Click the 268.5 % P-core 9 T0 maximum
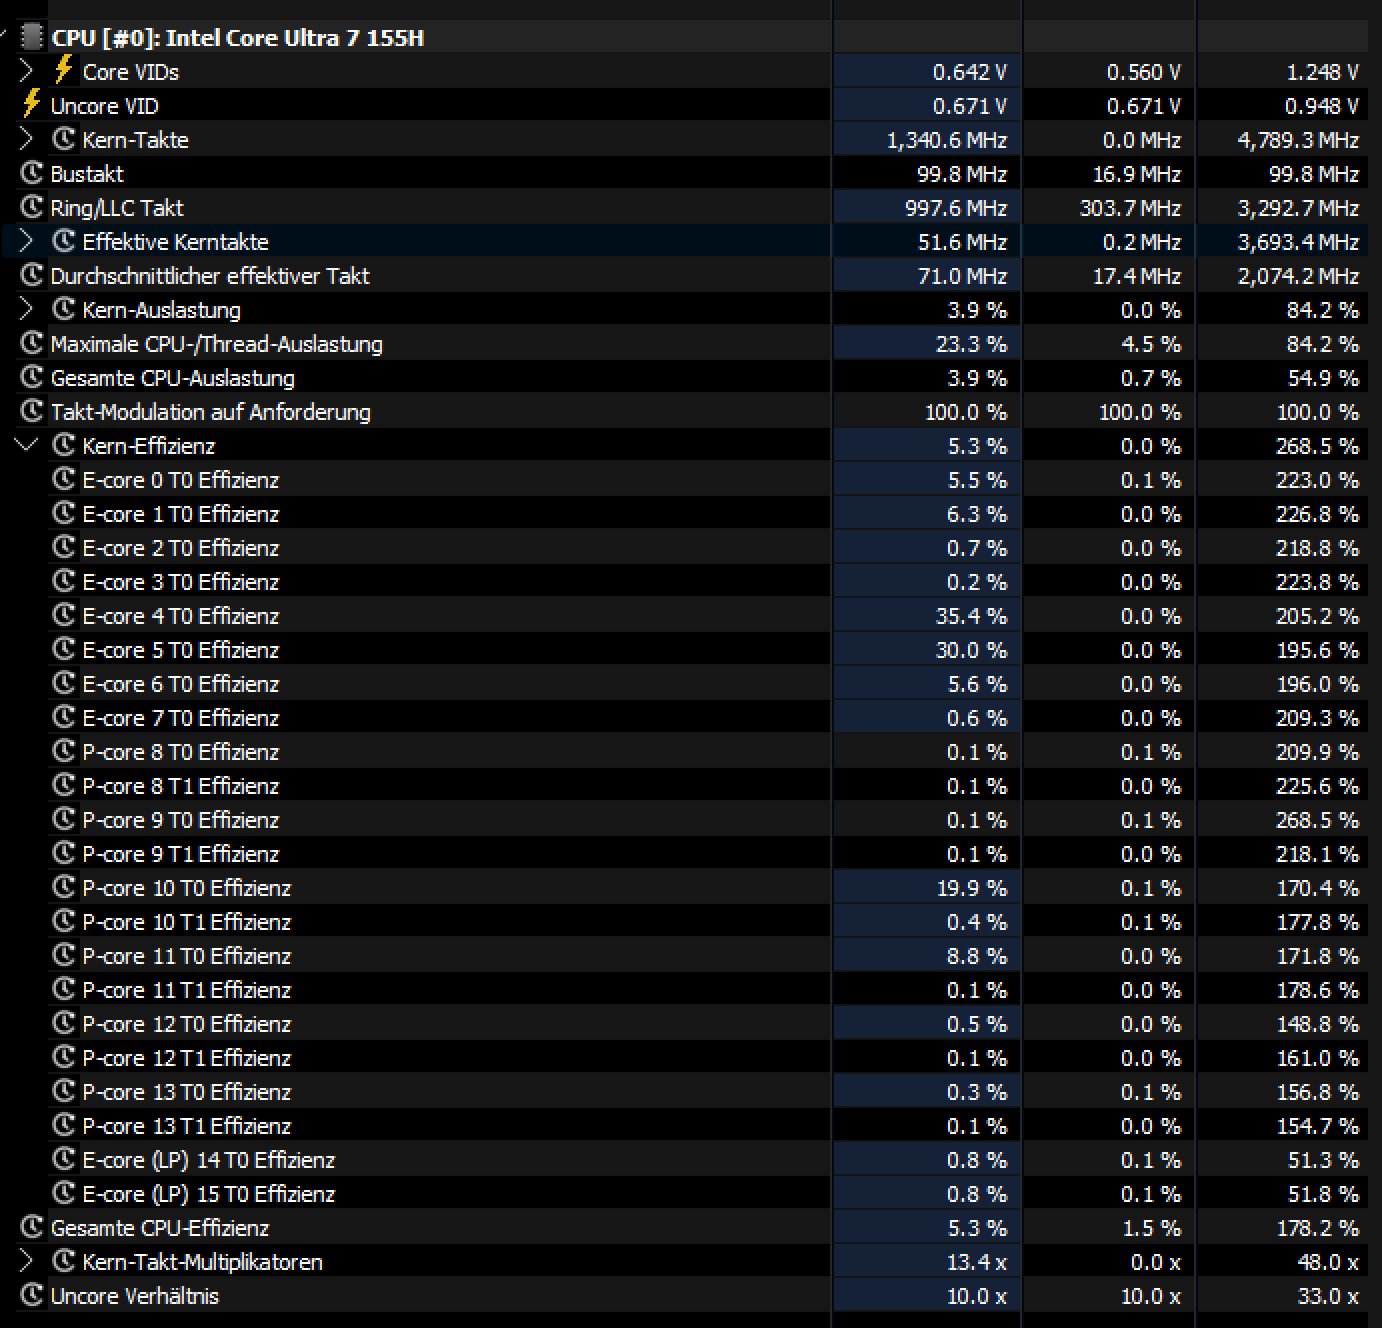This screenshot has width=1382, height=1328. pos(1317,820)
